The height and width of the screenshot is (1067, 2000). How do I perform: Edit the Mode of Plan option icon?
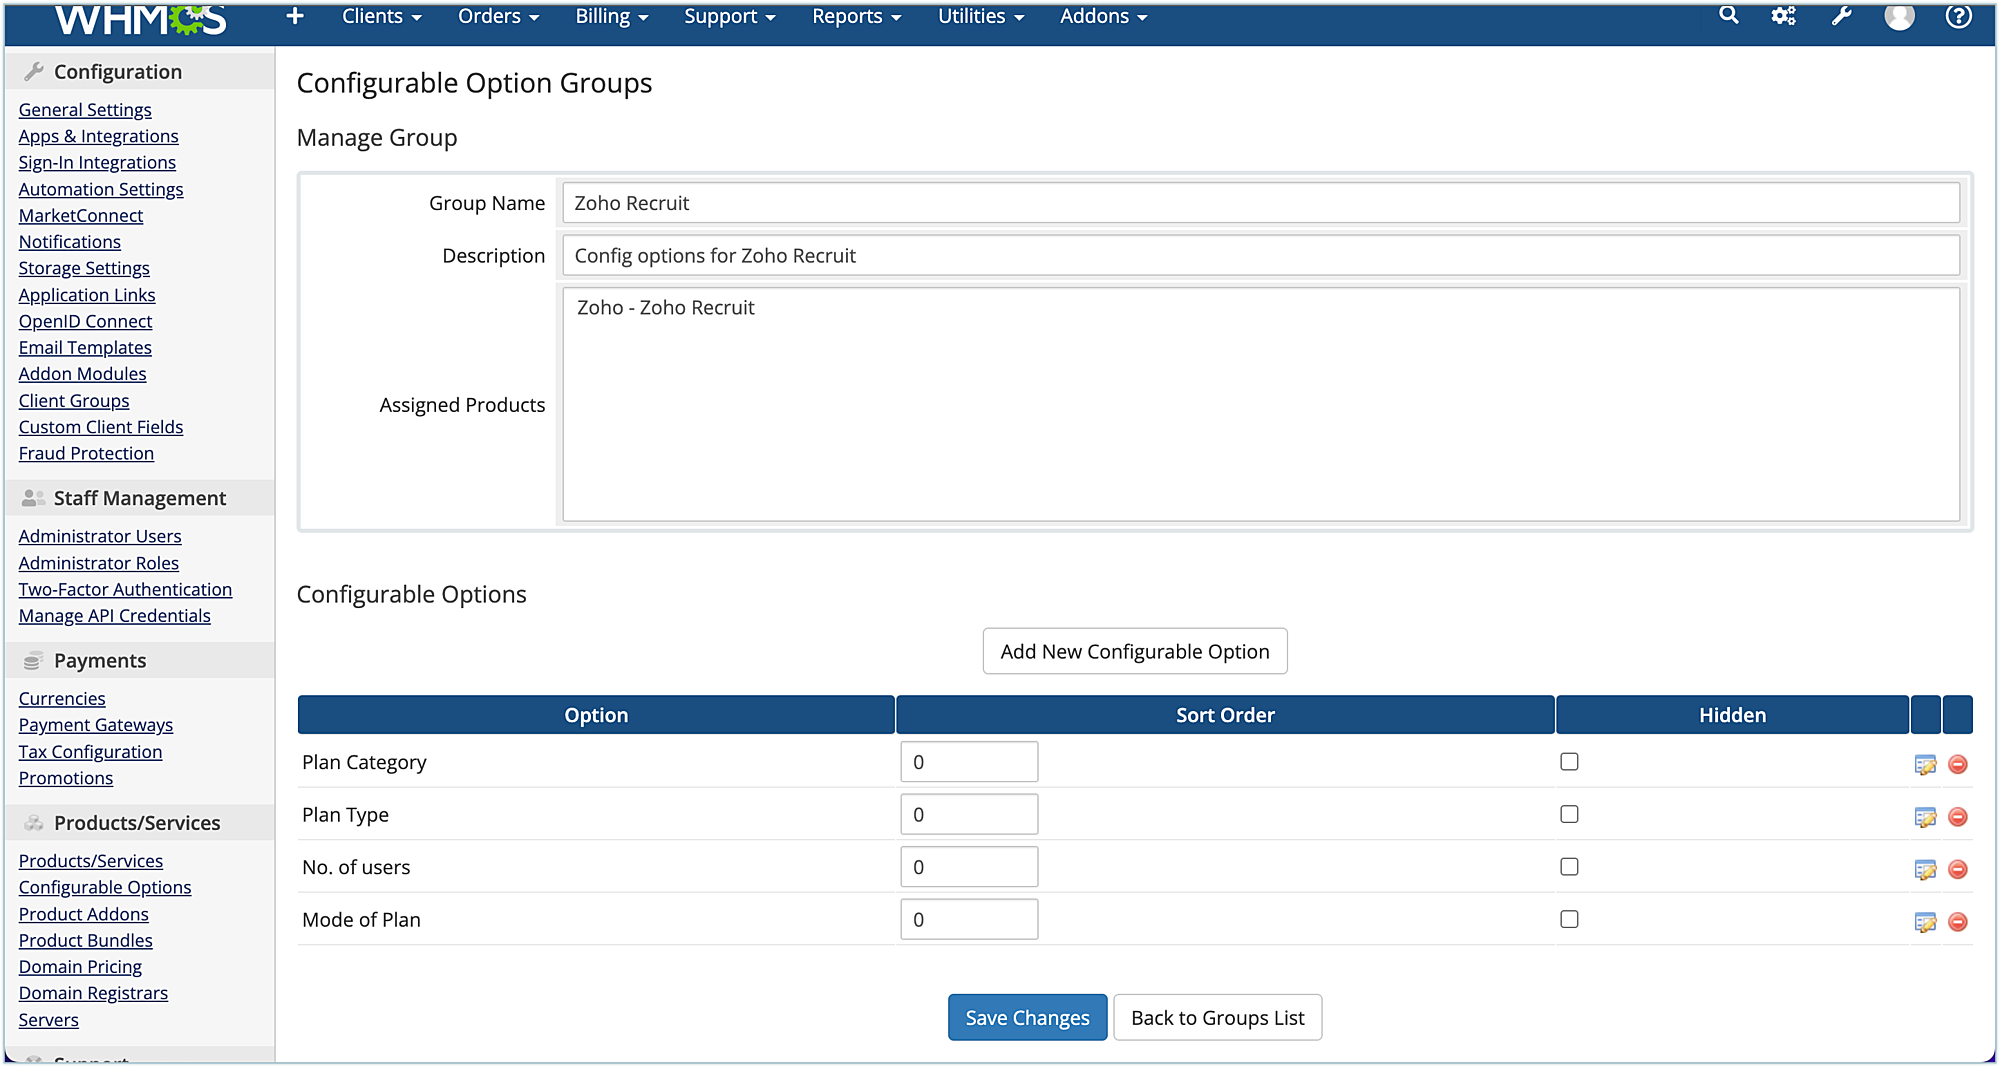1925,922
